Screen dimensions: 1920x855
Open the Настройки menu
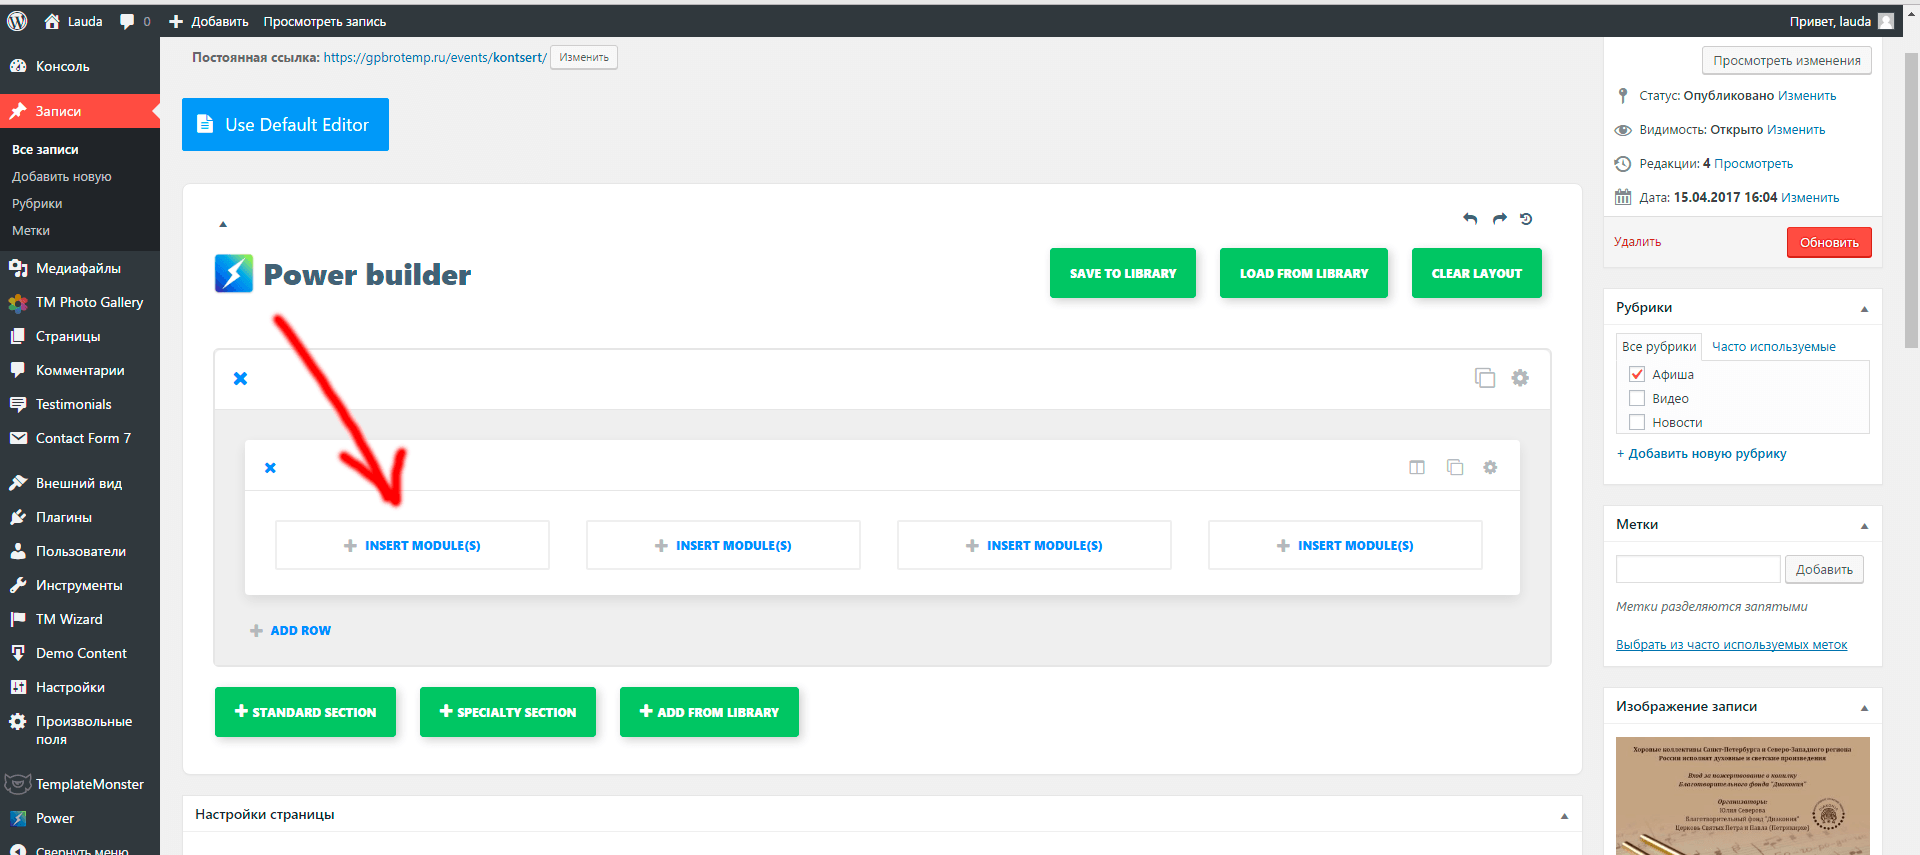pyautogui.click(x=80, y=687)
